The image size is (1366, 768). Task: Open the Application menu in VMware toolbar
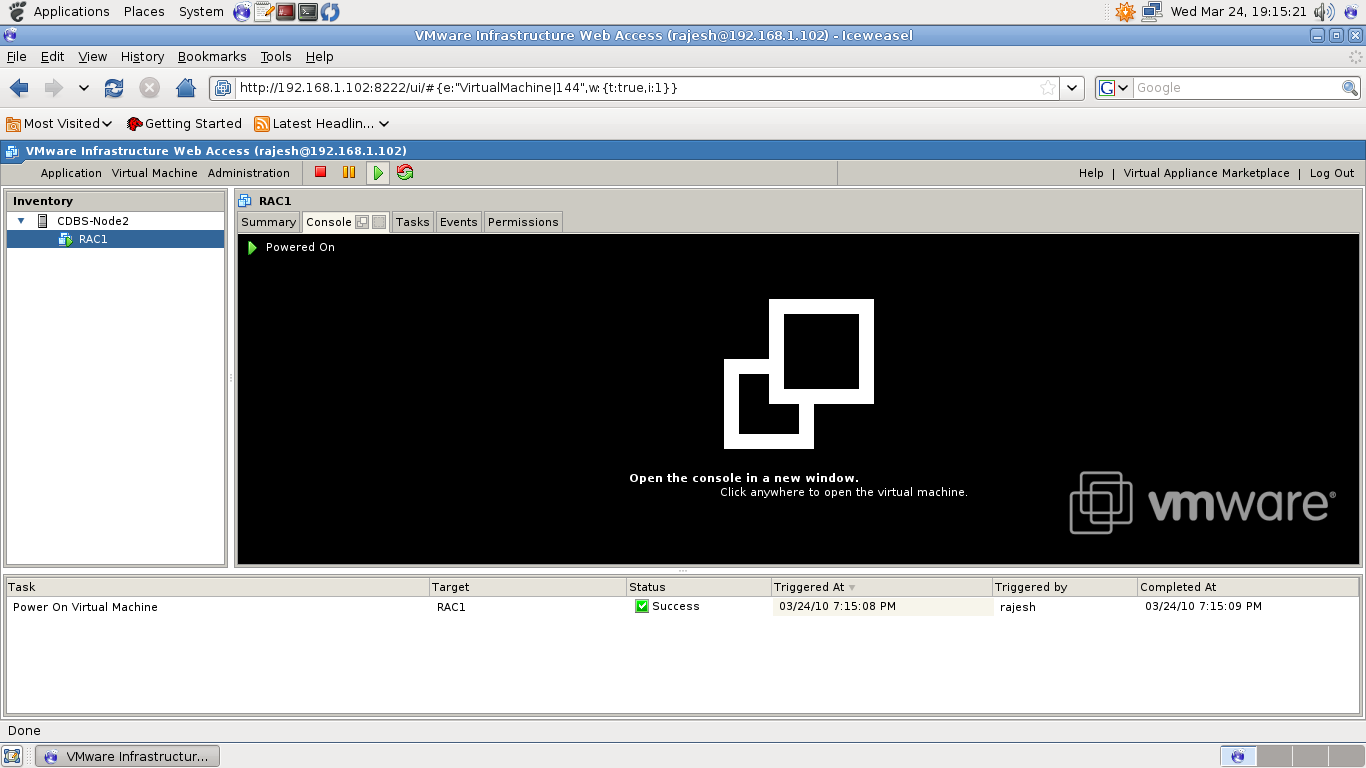point(71,173)
